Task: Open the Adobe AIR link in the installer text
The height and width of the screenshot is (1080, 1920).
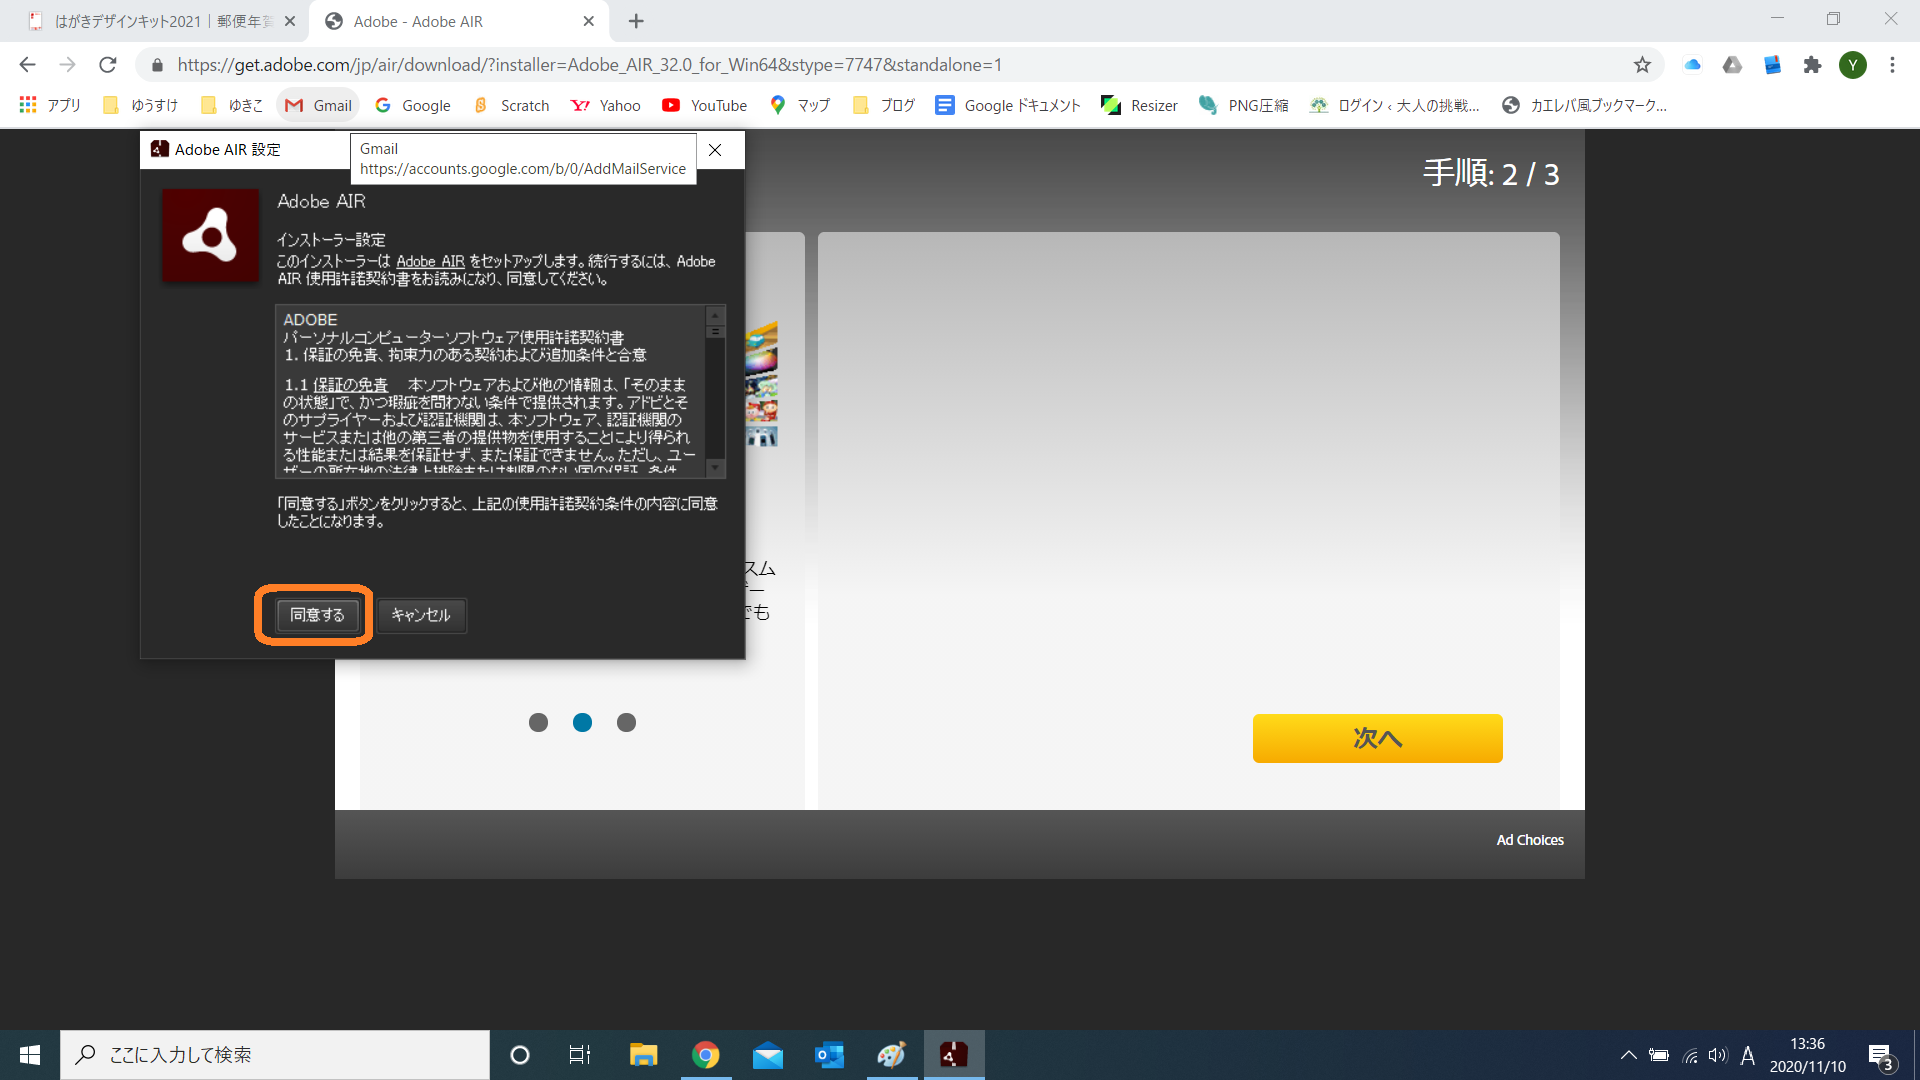Action: [430, 261]
